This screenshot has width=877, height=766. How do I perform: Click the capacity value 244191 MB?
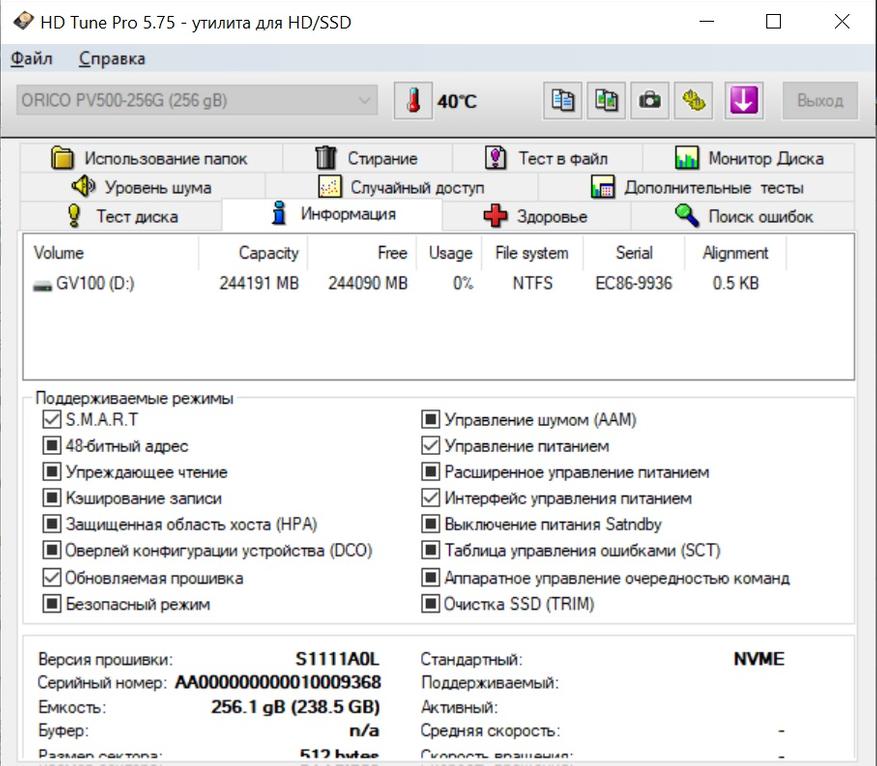tap(259, 283)
